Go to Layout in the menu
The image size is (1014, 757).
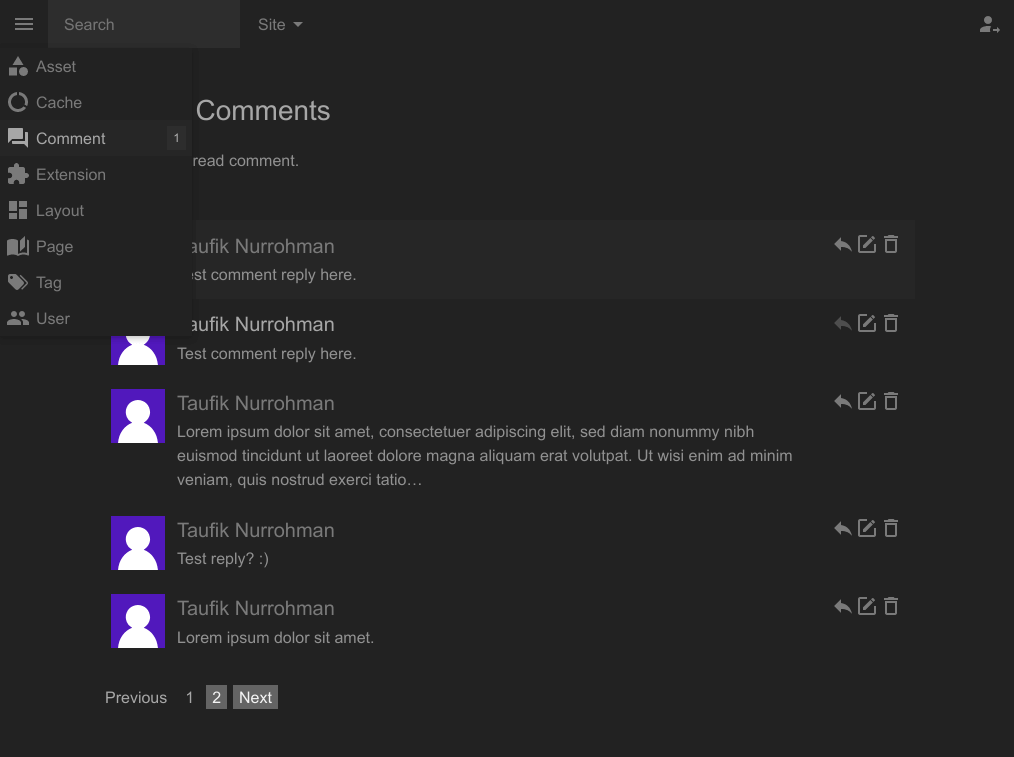[x=60, y=211]
